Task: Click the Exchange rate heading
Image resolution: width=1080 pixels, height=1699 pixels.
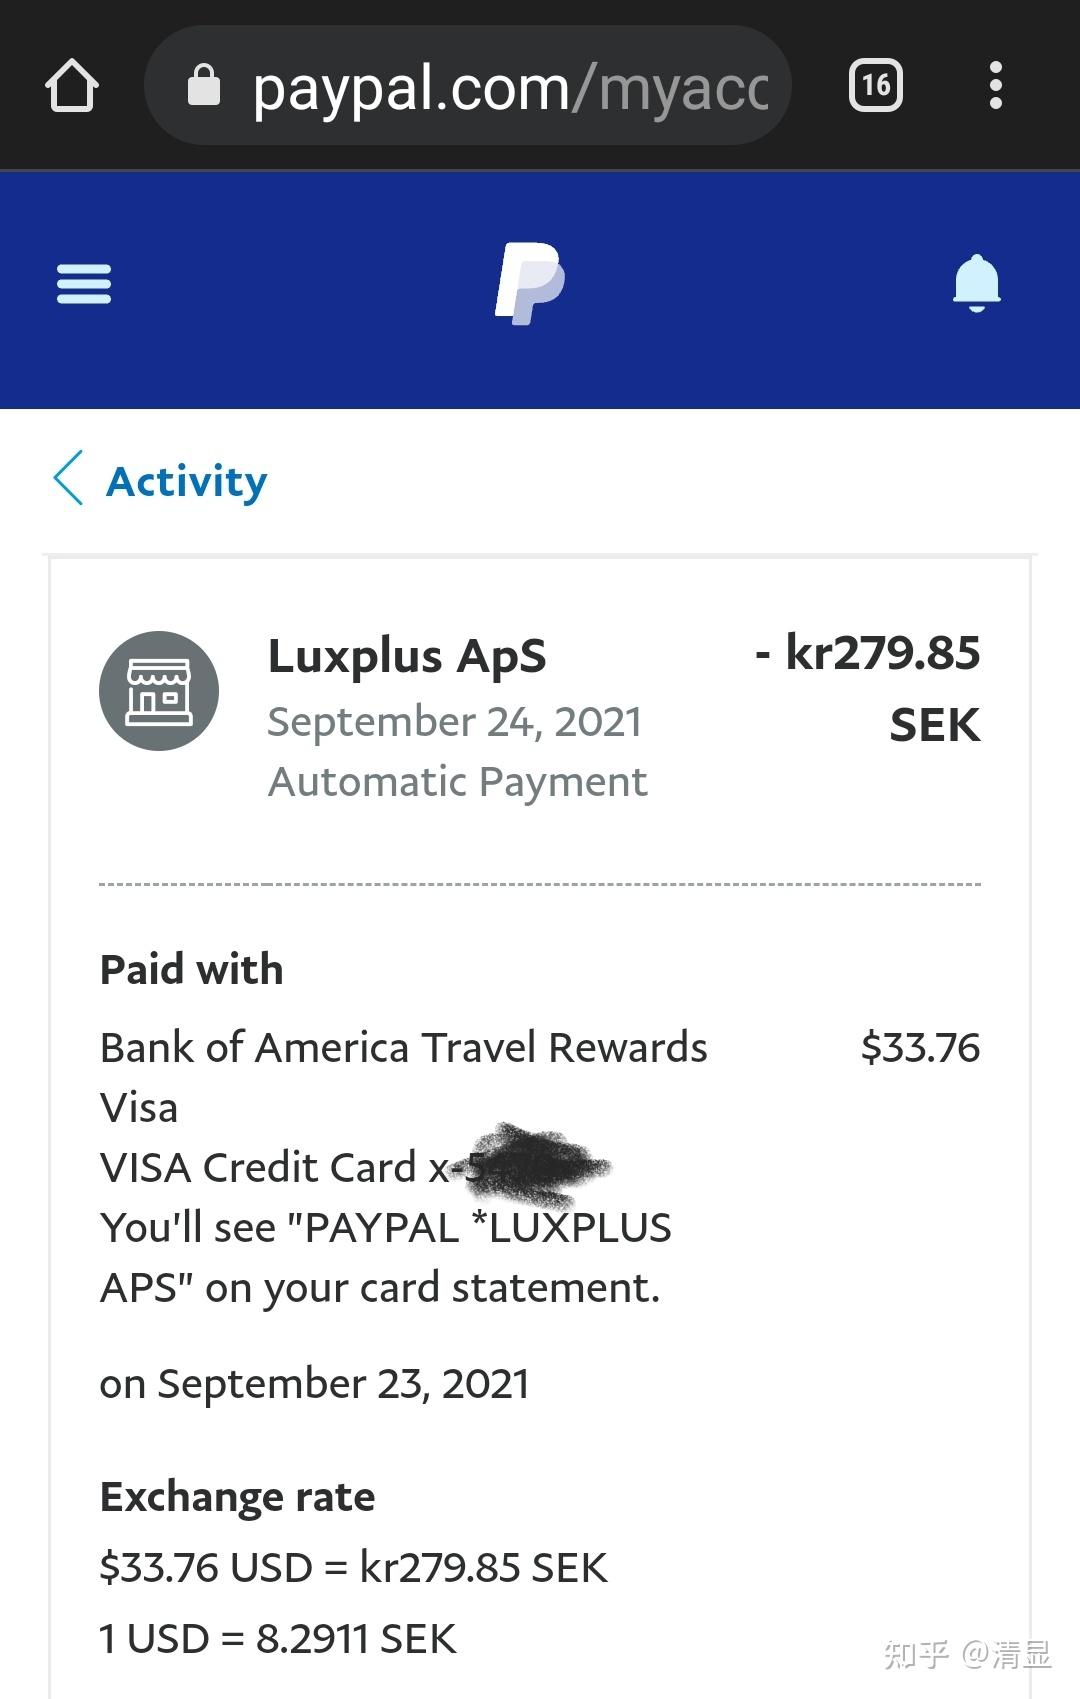Action: pyautogui.click(x=235, y=1497)
